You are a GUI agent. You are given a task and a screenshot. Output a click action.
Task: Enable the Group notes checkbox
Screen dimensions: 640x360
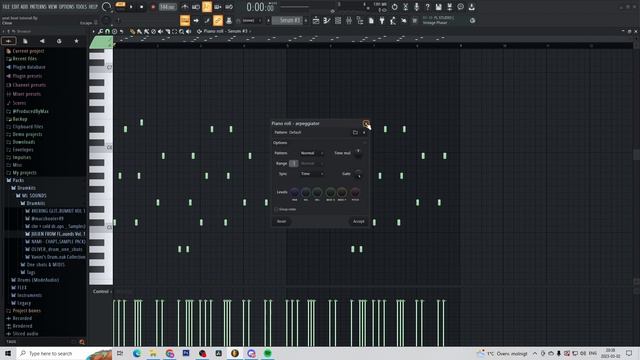(276, 209)
